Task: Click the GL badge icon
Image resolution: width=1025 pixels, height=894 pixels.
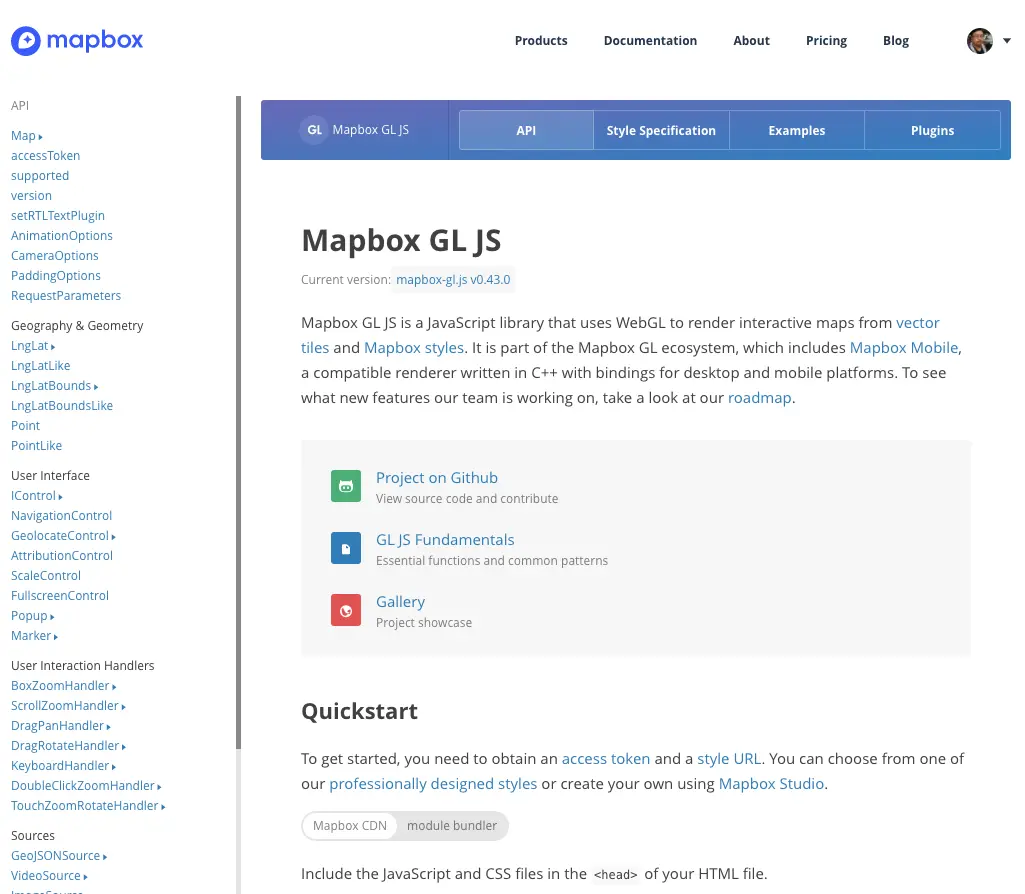Action: (x=314, y=130)
